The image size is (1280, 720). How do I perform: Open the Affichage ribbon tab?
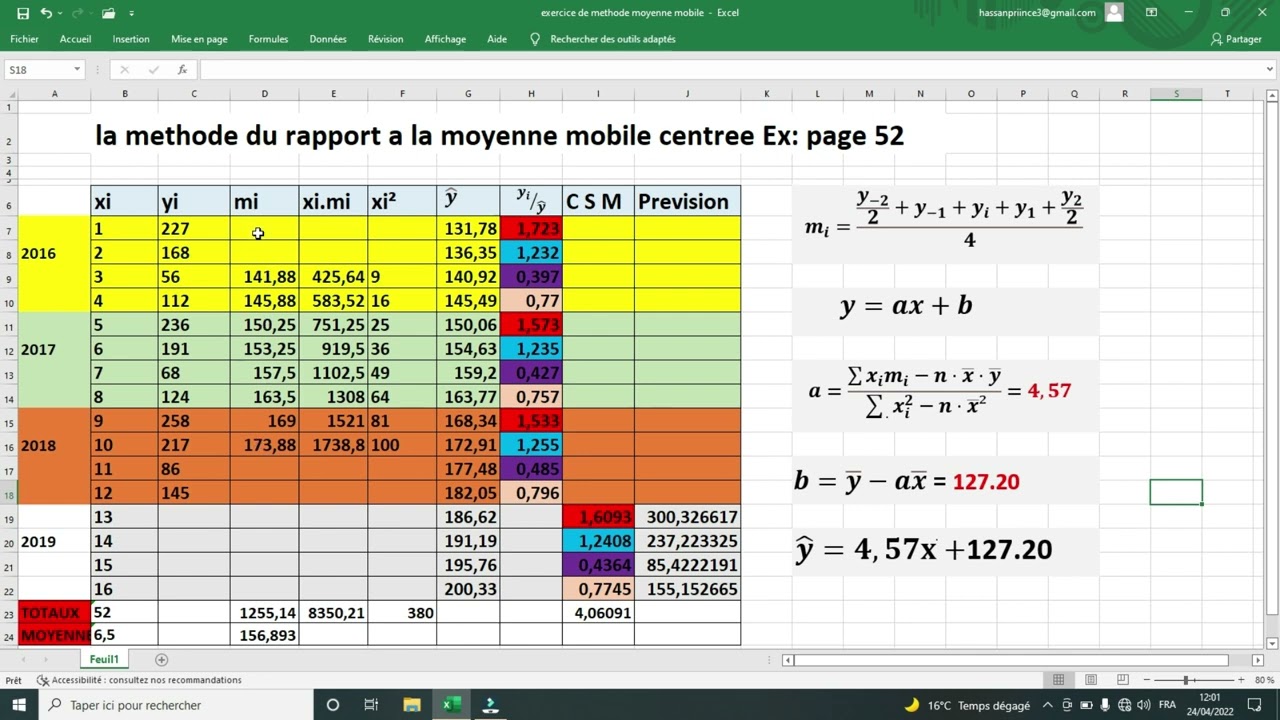pyautogui.click(x=445, y=39)
